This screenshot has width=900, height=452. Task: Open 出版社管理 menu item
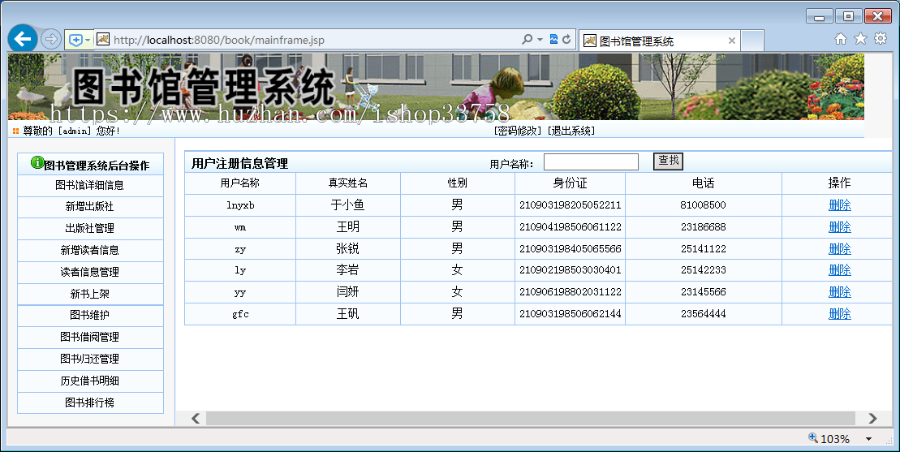click(x=90, y=229)
